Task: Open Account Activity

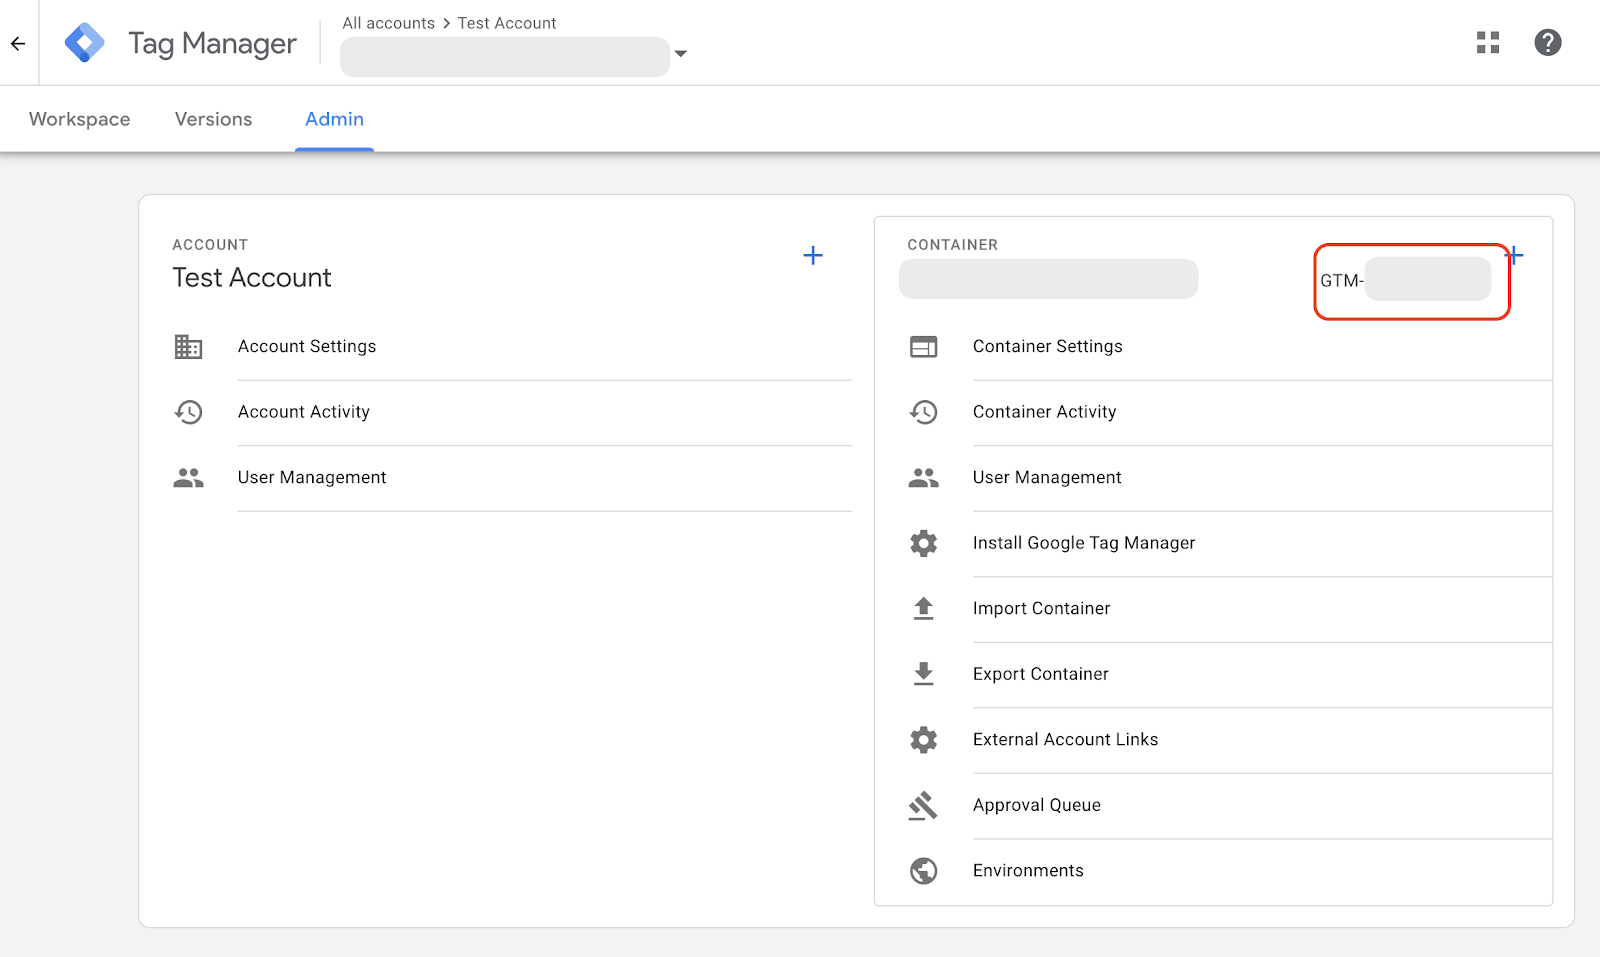Action: point(304,412)
